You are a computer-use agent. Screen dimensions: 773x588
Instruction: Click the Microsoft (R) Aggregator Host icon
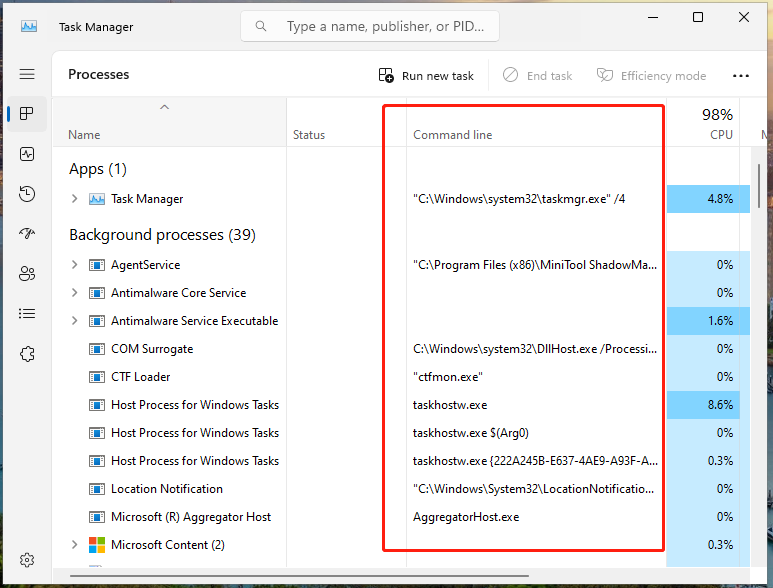pyautogui.click(x=97, y=517)
